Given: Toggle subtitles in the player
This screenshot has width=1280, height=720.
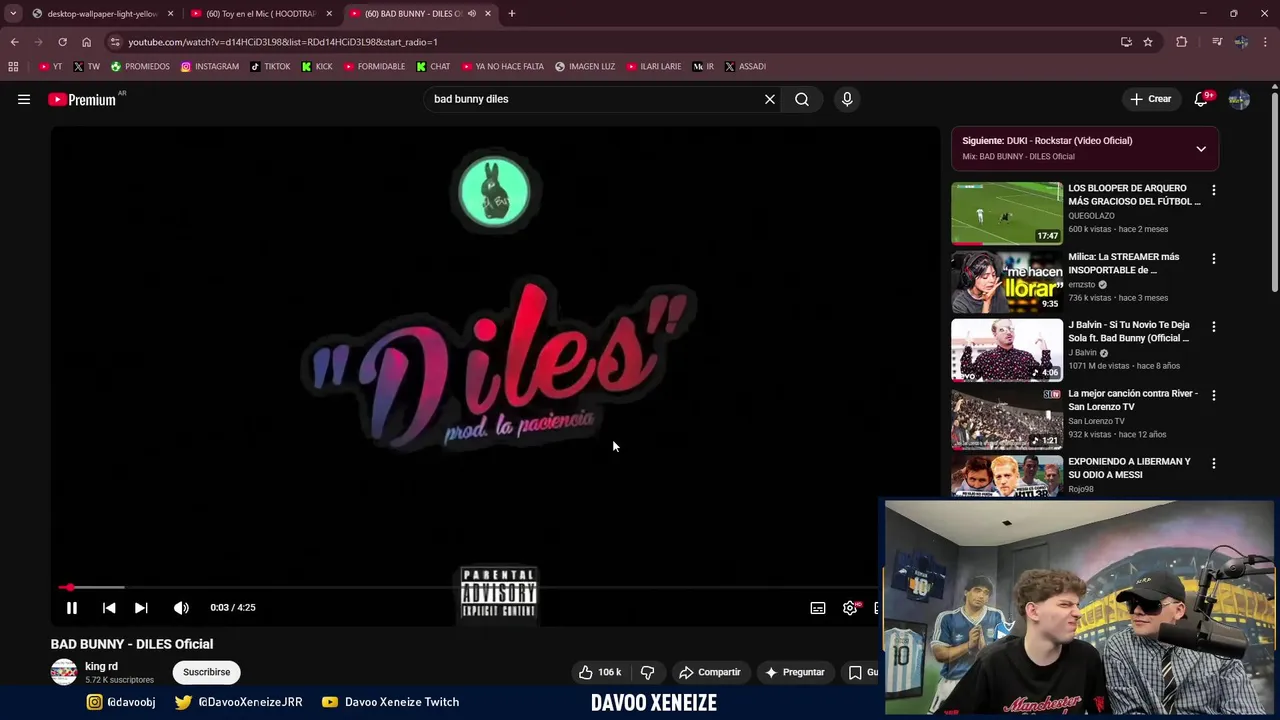Looking at the screenshot, I should (818, 608).
